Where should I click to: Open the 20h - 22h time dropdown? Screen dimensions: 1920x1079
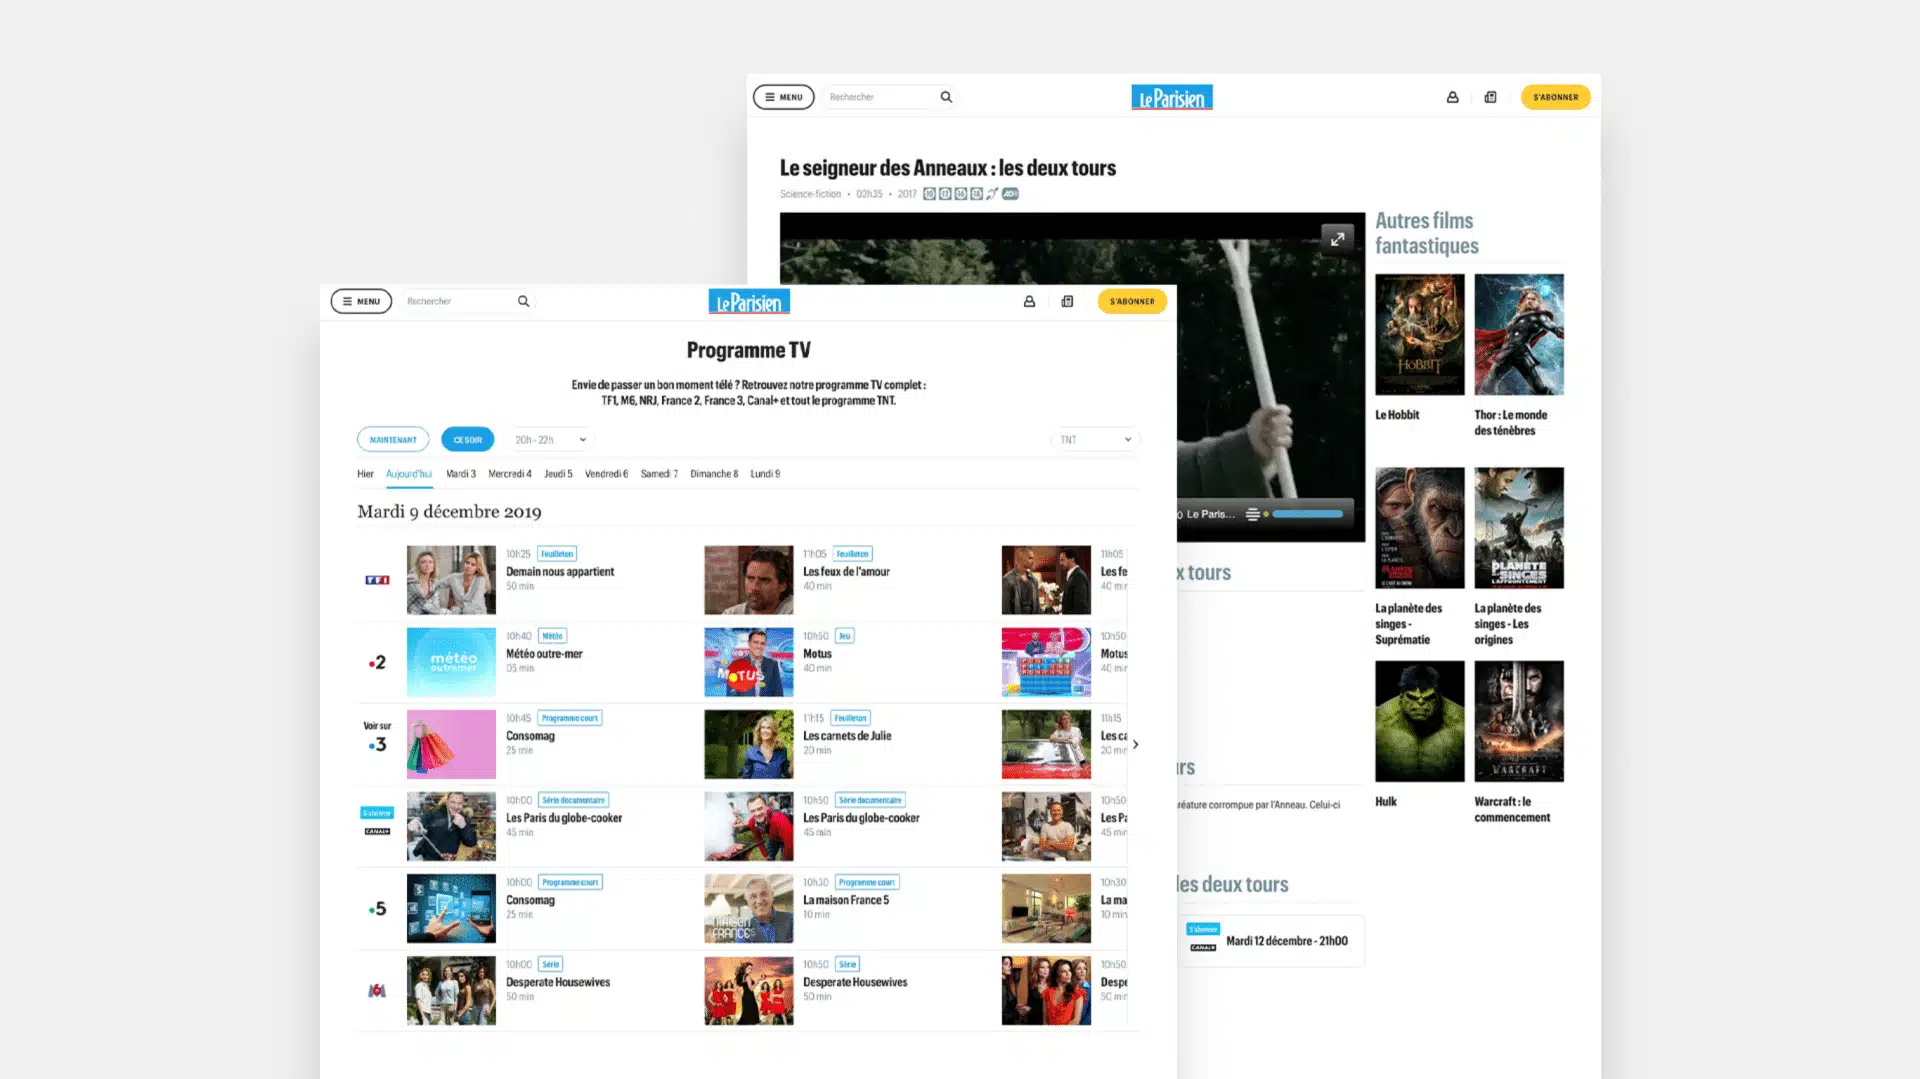550,440
